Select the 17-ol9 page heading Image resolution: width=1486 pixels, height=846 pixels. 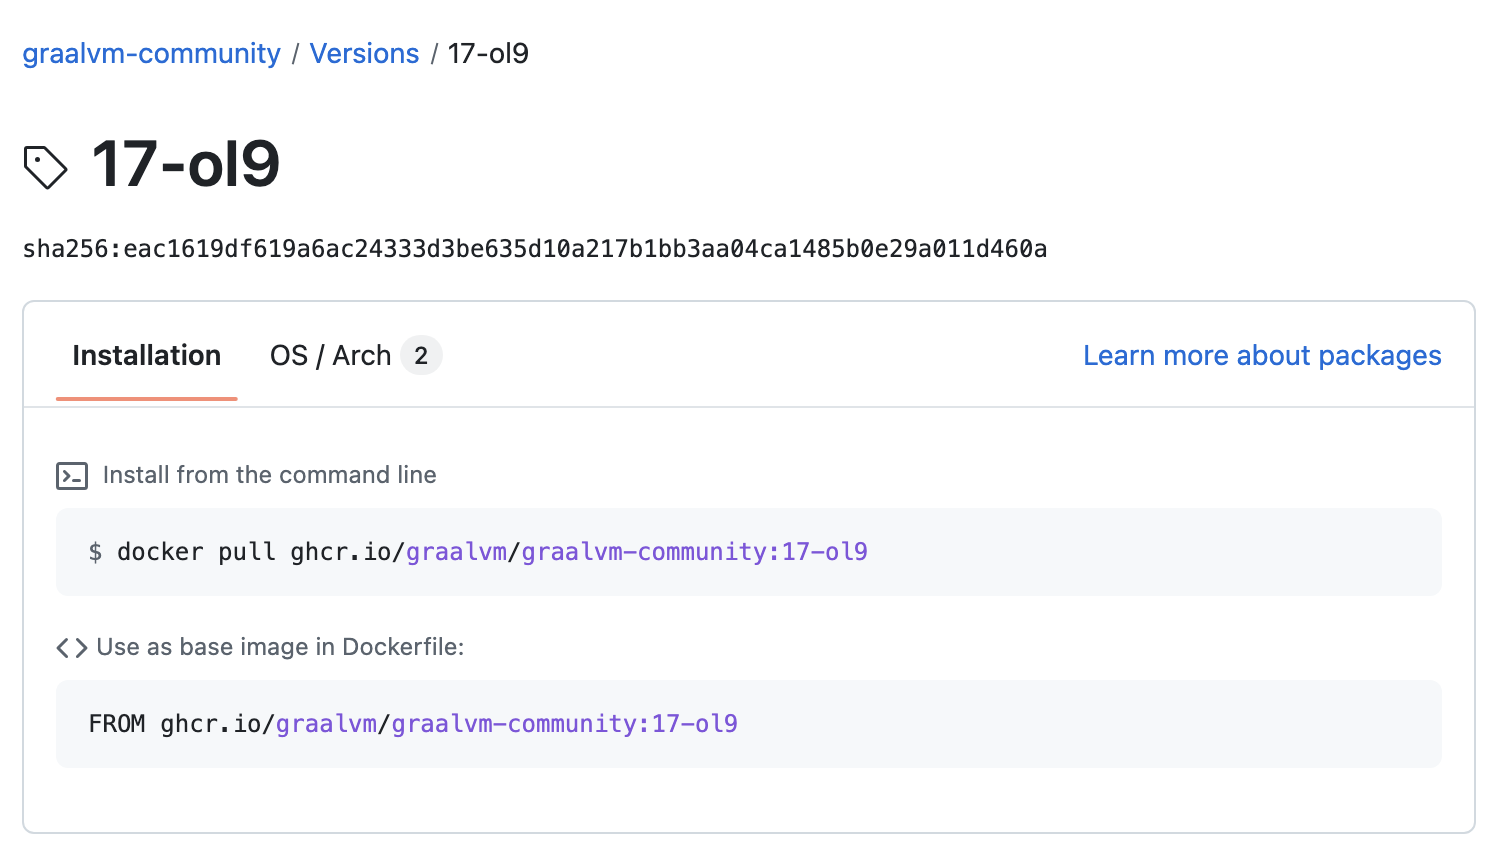[186, 164]
